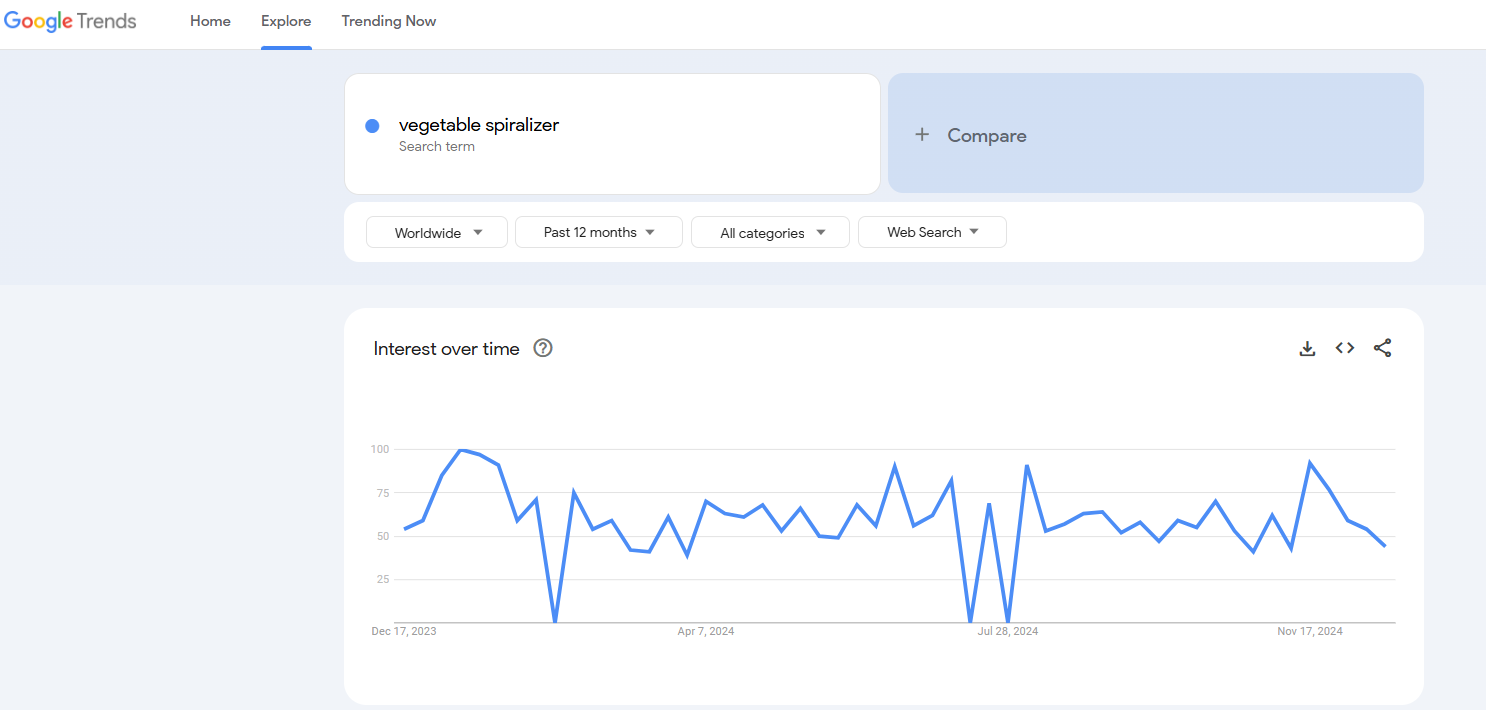Screen dimensions: 1486x710
Task: Click the chart peak near 100
Action: coord(461,450)
